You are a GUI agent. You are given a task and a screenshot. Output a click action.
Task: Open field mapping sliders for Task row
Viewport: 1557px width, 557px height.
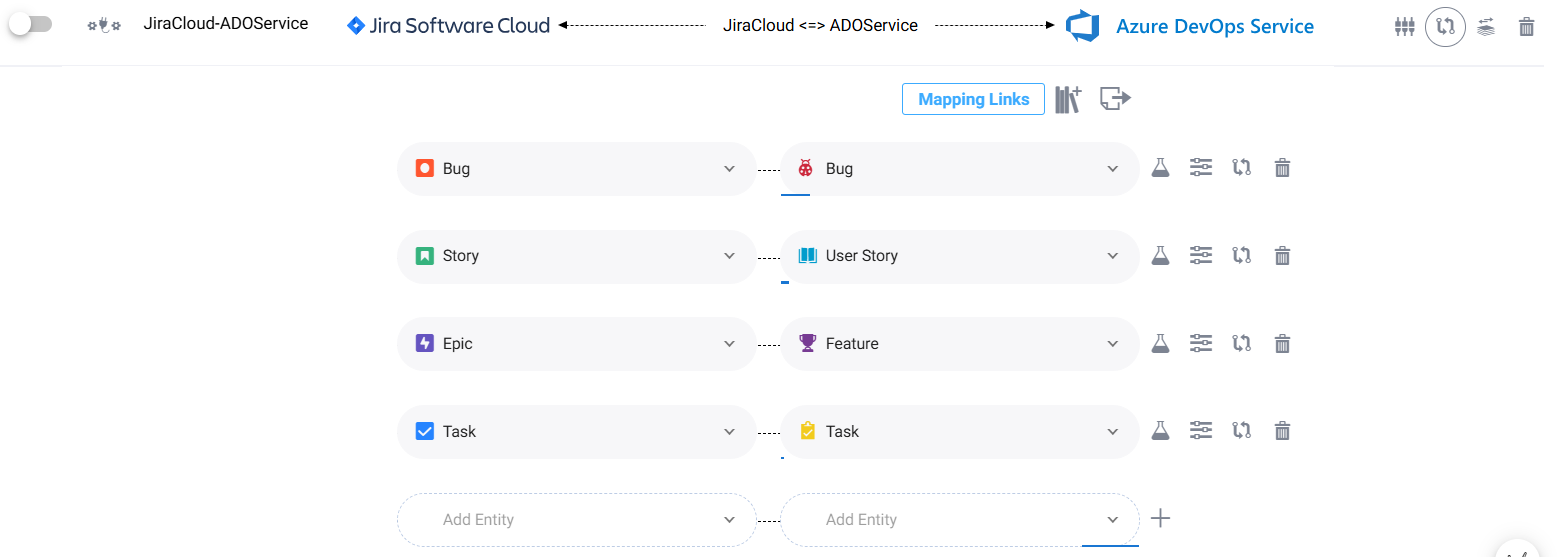coord(1201,430)
